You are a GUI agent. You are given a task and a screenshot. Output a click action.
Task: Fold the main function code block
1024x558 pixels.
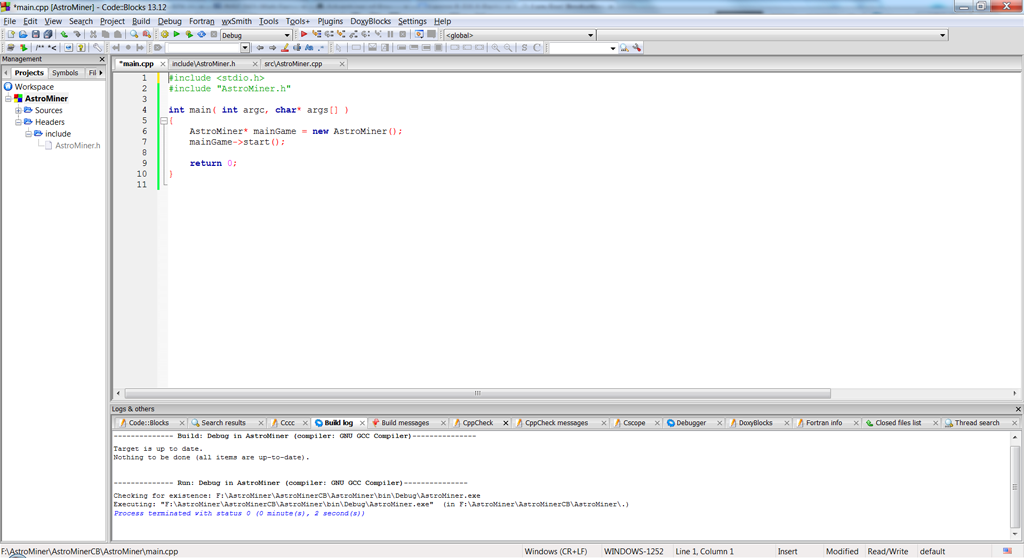point(164,121)
